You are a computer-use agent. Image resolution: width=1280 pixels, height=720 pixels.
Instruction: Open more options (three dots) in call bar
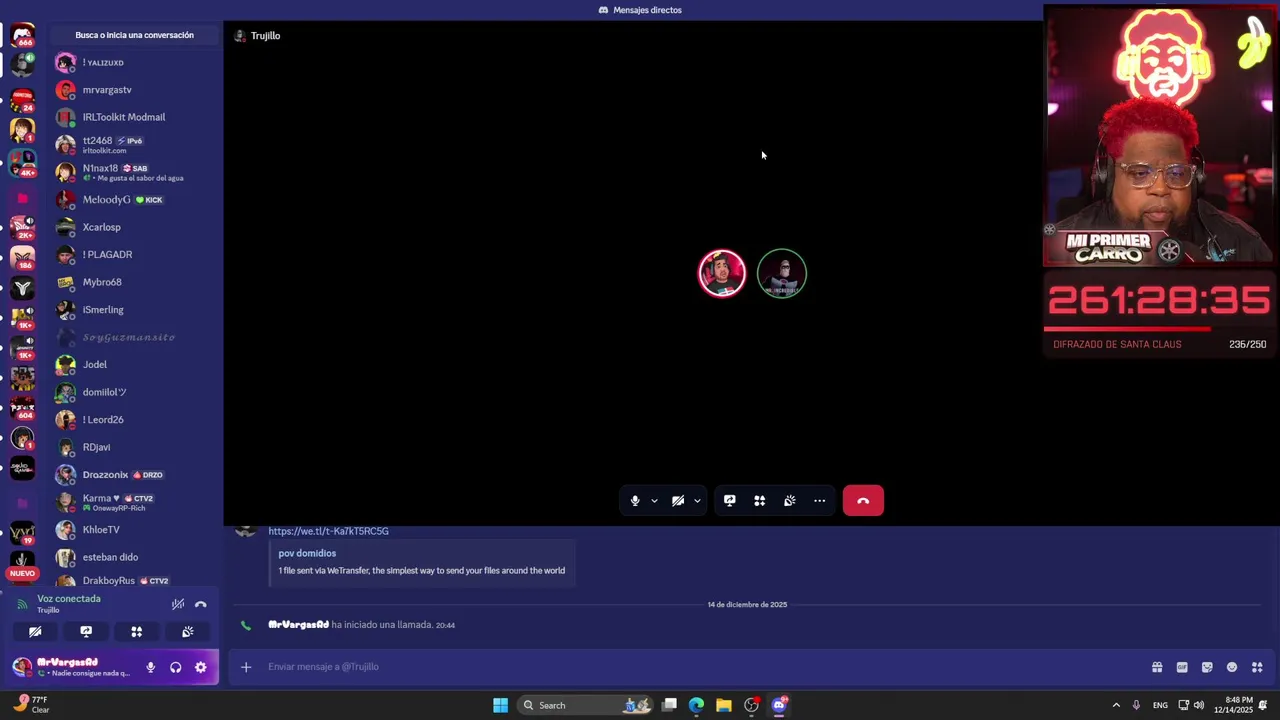[820, 501]
